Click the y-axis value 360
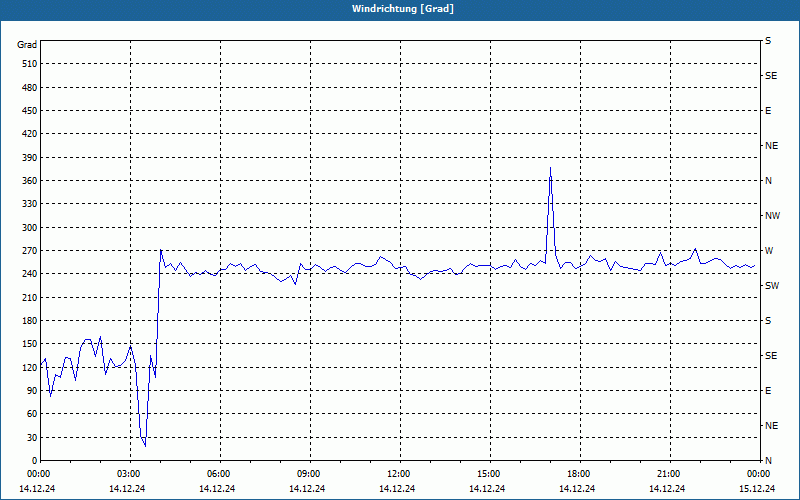This screenshot has height=500, width=800. point(30,181)
